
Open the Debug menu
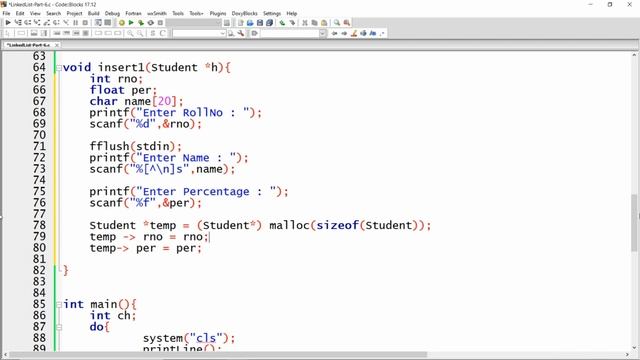tap(112, 13)
